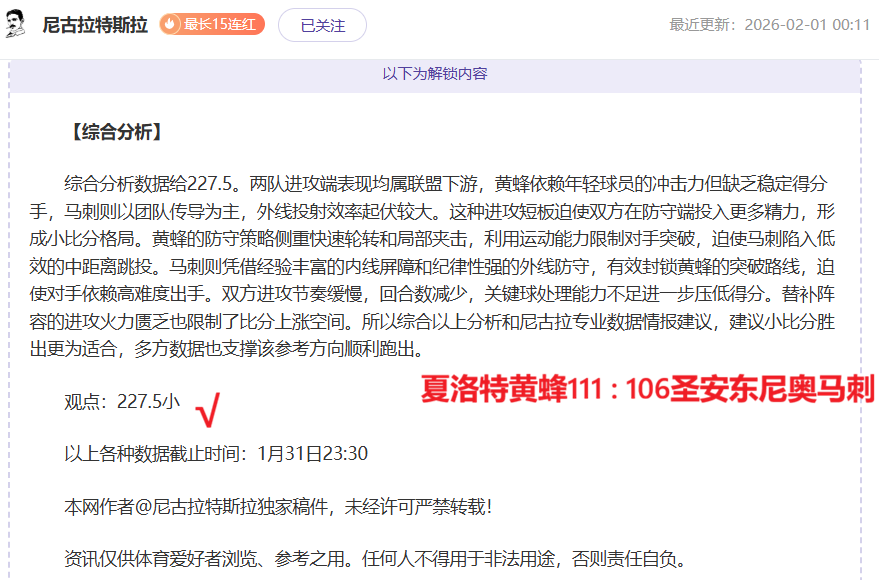Click the red checkmark beside 观点
Viewport: 879px width, 580px height.
(209, 405)
